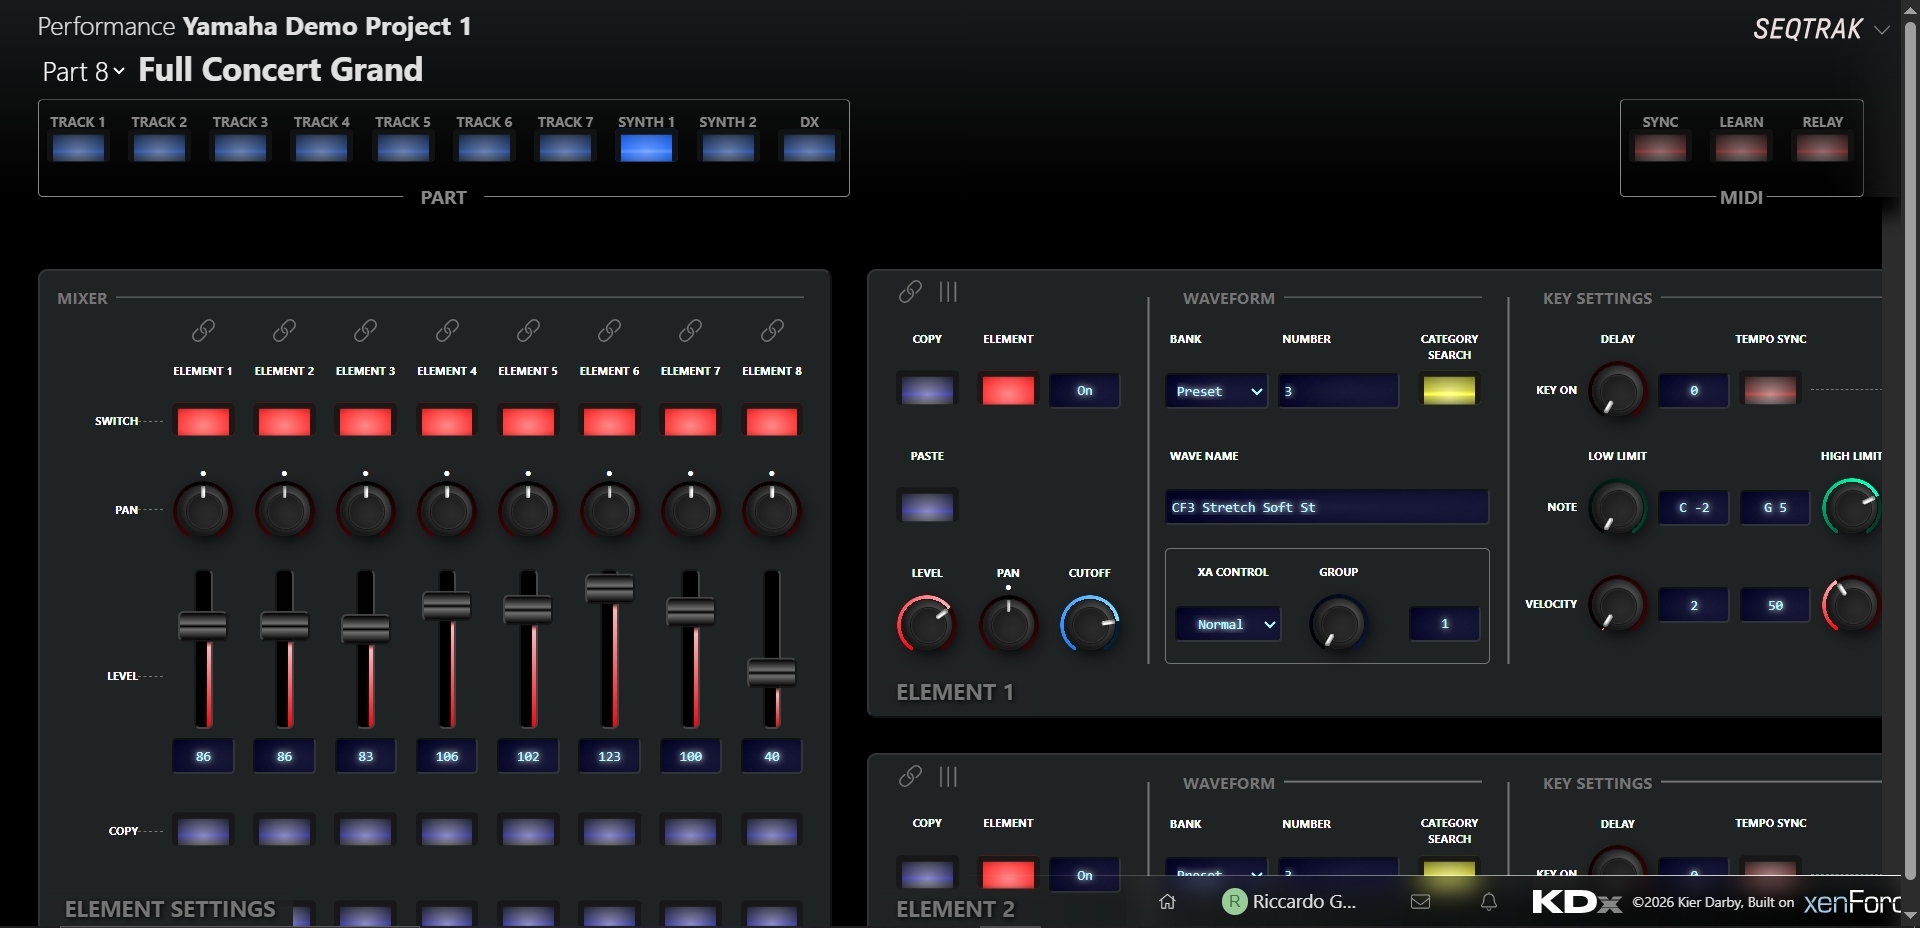The width and height of the screenshot is (1920, 928).
Task: Open the home icon in the bottom bar
Action: [1167, 902]
